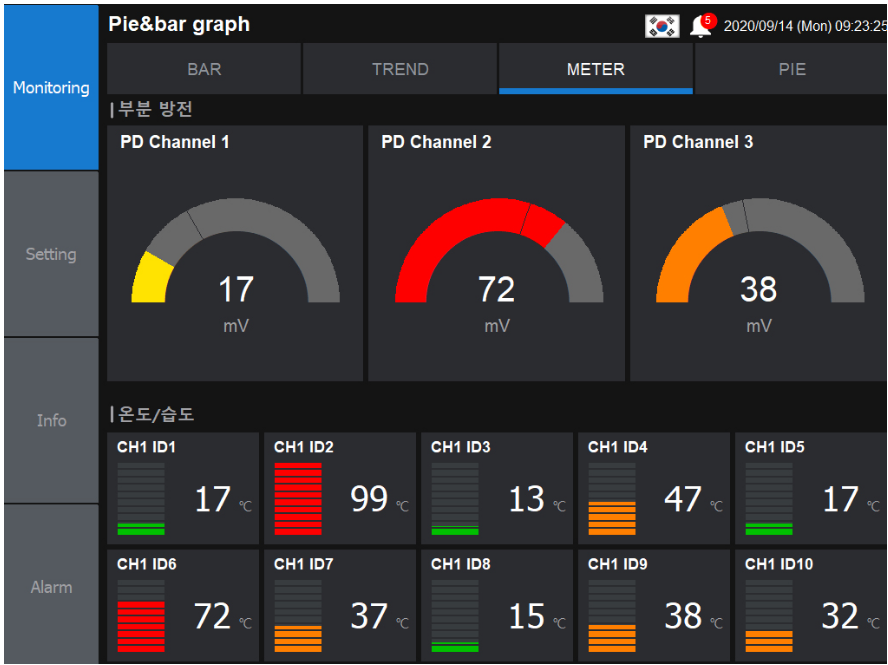This screenshot has width=888, height=665.
Task: Open the PIE tab
Action: coord(791,69)
